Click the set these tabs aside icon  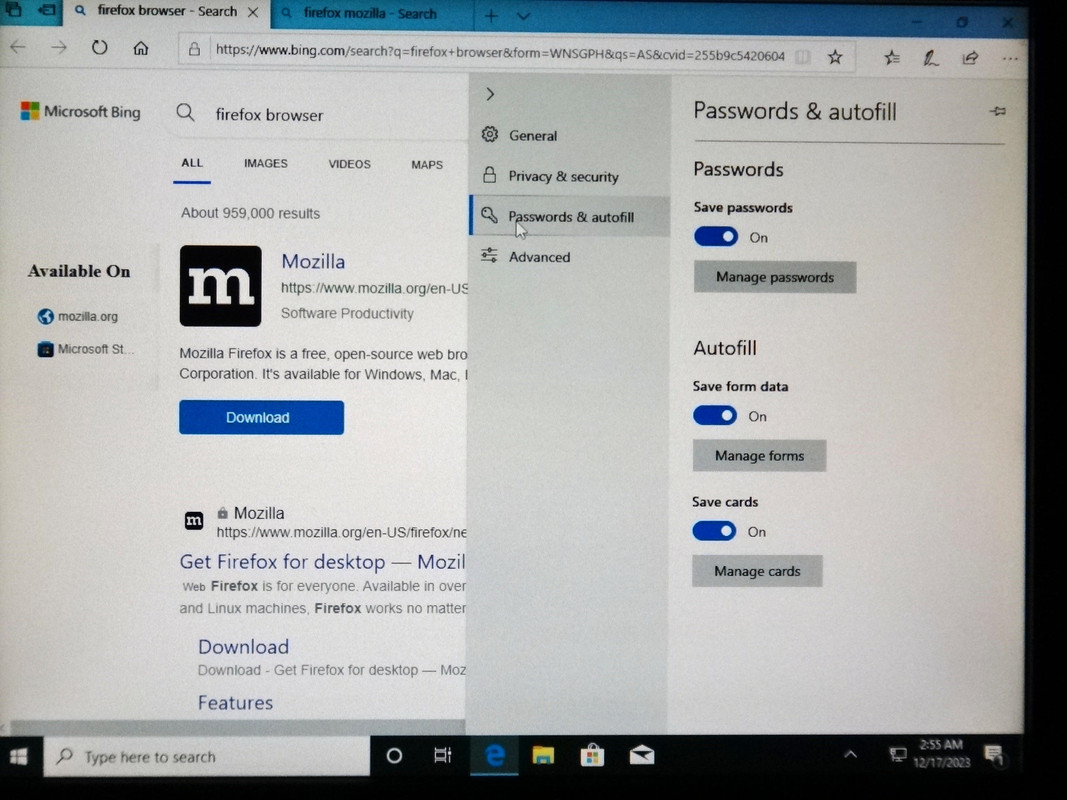(46, 10)
